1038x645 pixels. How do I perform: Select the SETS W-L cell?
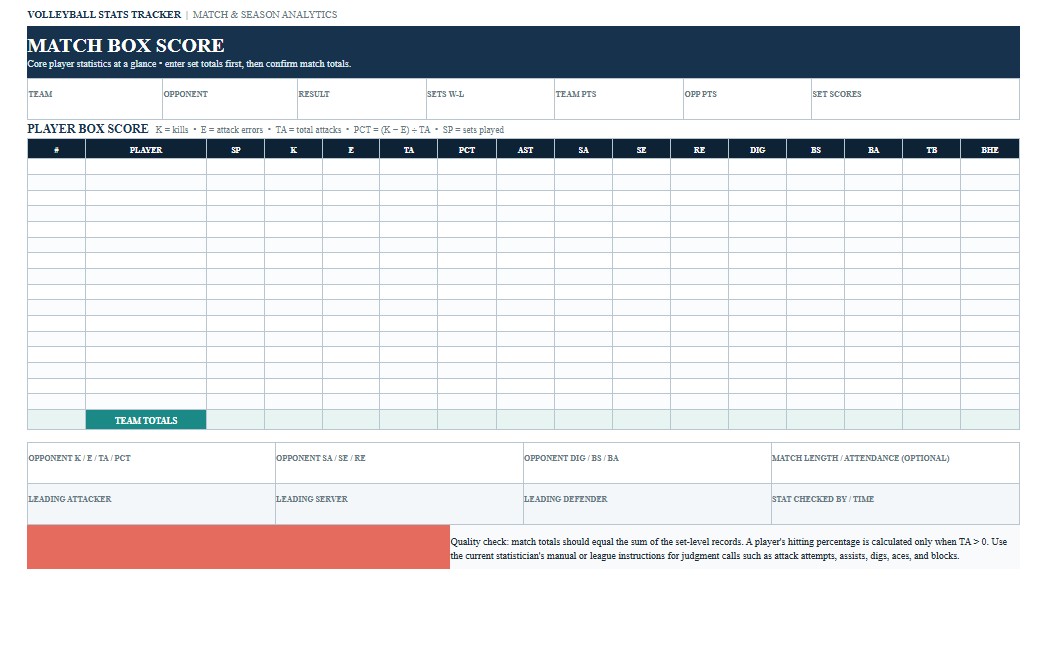(x=490, y=99)
